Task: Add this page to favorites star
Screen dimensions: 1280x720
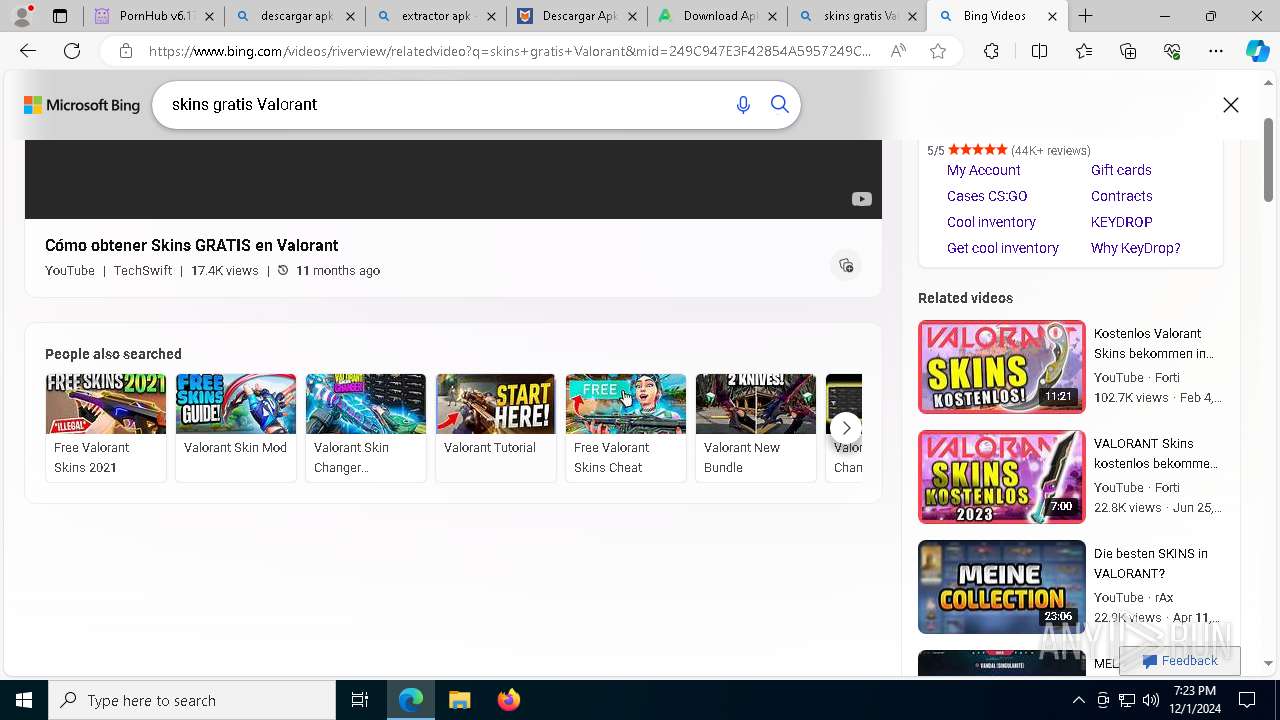Action: [x=938, y=51]
